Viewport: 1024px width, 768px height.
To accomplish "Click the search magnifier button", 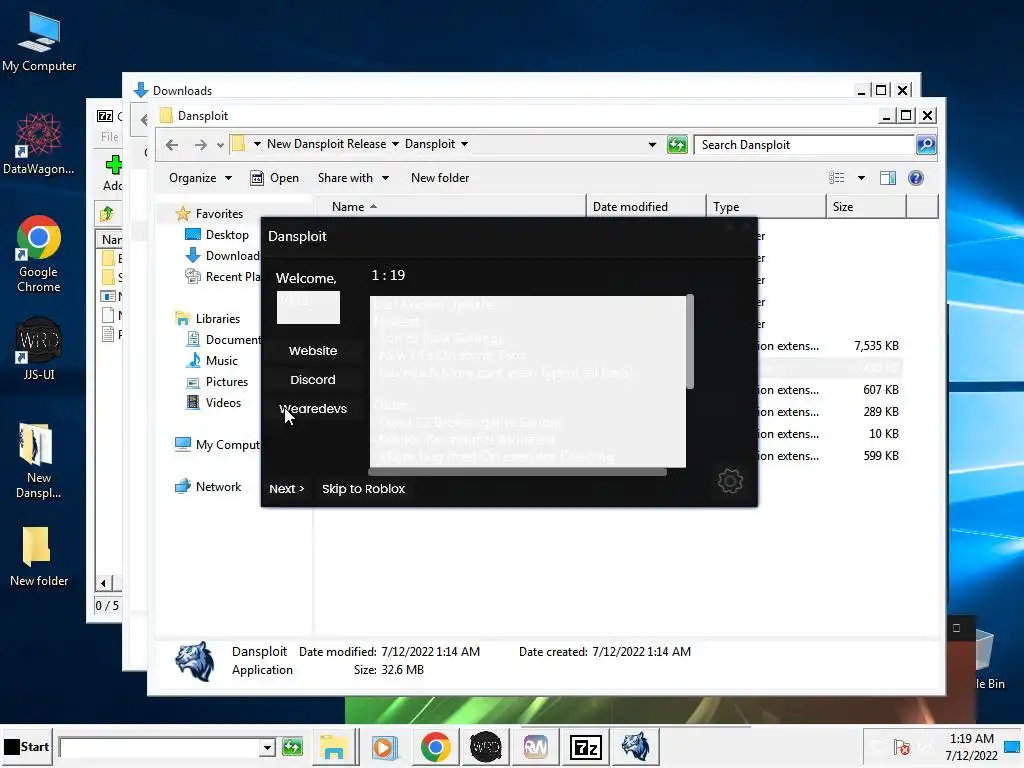I will pyautogui.click(x=926, y=144).
